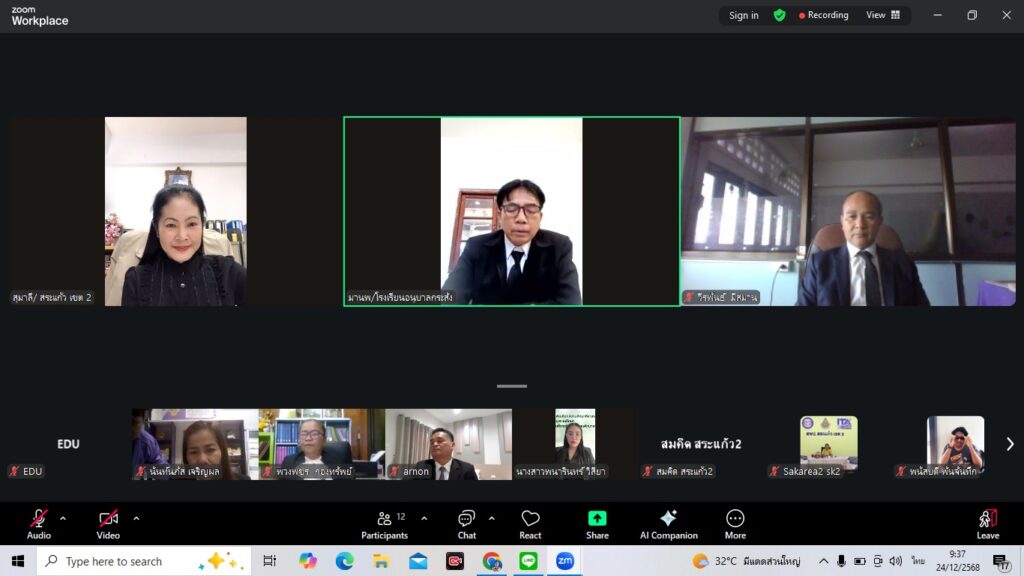Open the More options menu
This screenshot has width=1024, height=576.
click(735, 523)
